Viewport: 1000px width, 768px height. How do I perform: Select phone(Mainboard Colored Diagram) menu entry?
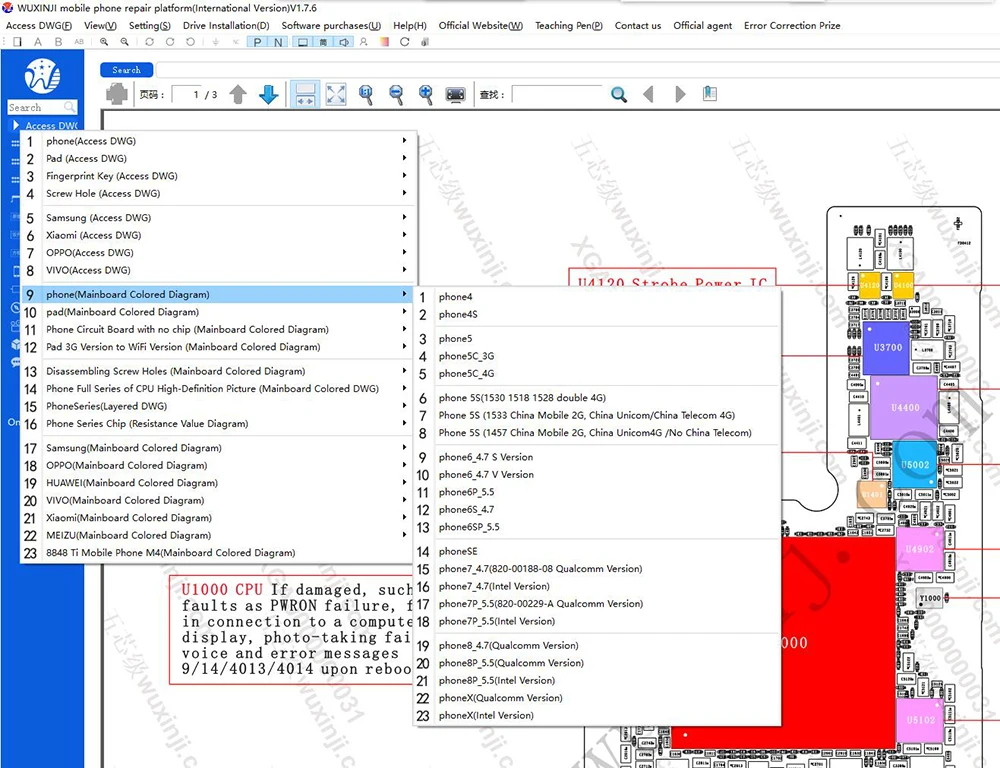(x=218, y=294)
